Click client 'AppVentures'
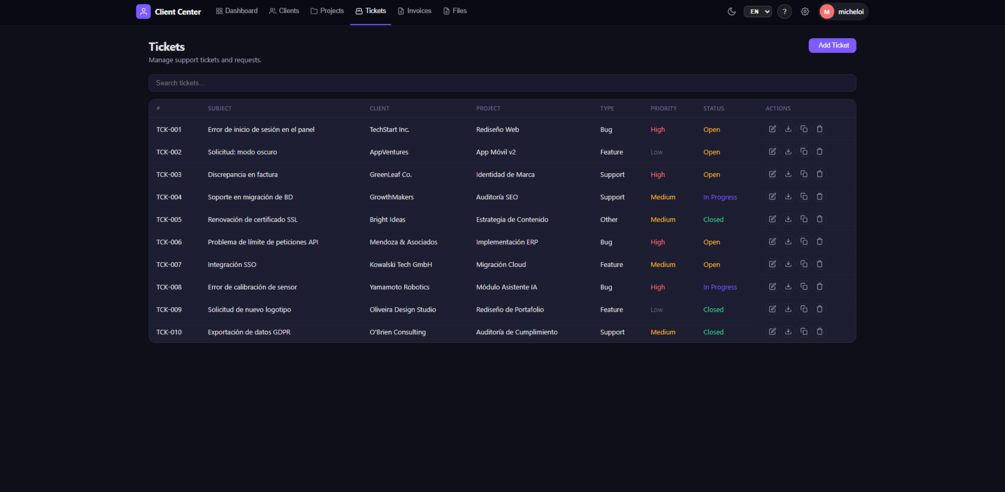 tap(389, 152)
